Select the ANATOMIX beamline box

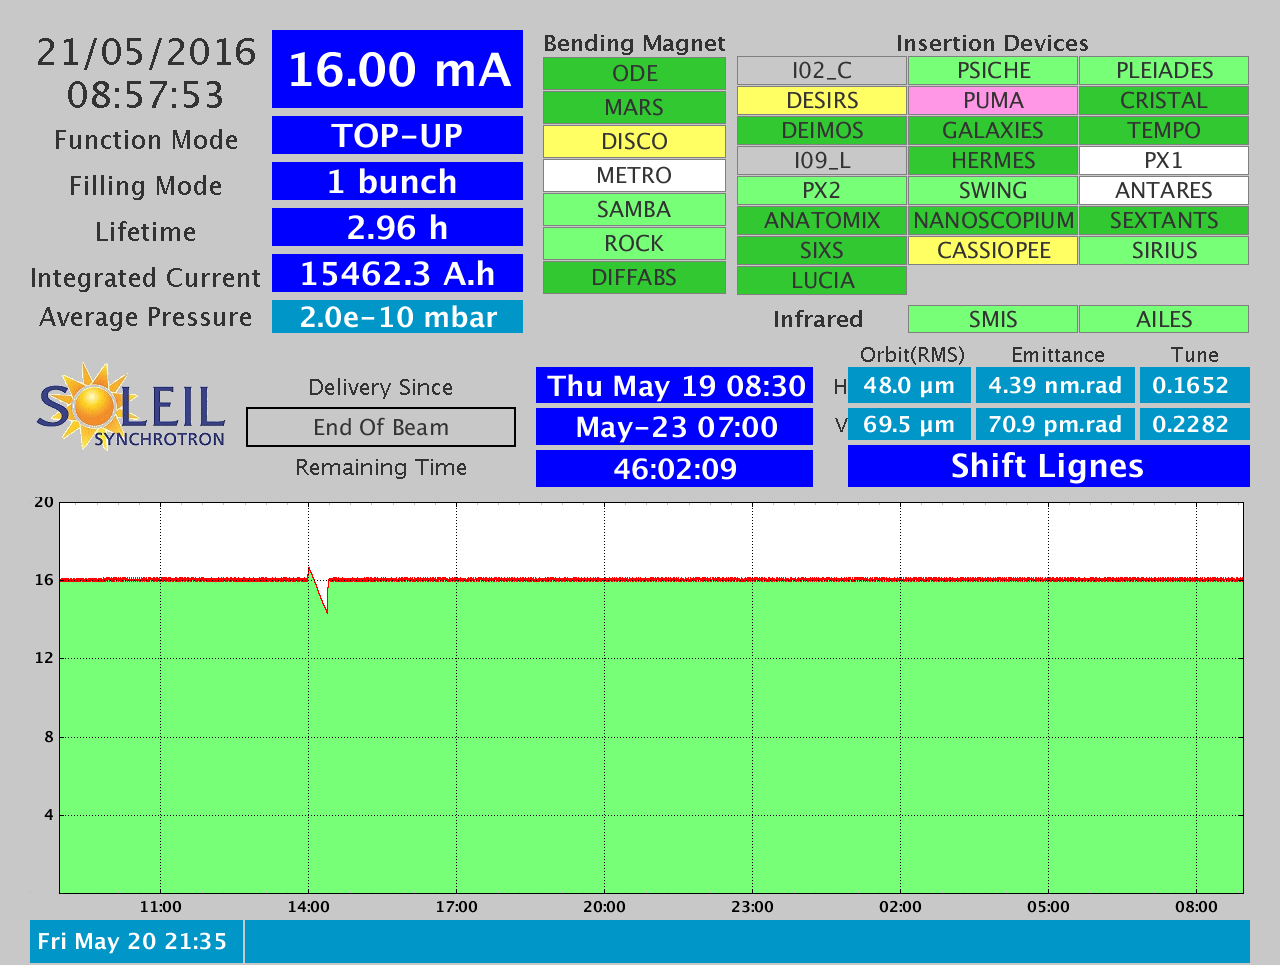click(822, 221)
